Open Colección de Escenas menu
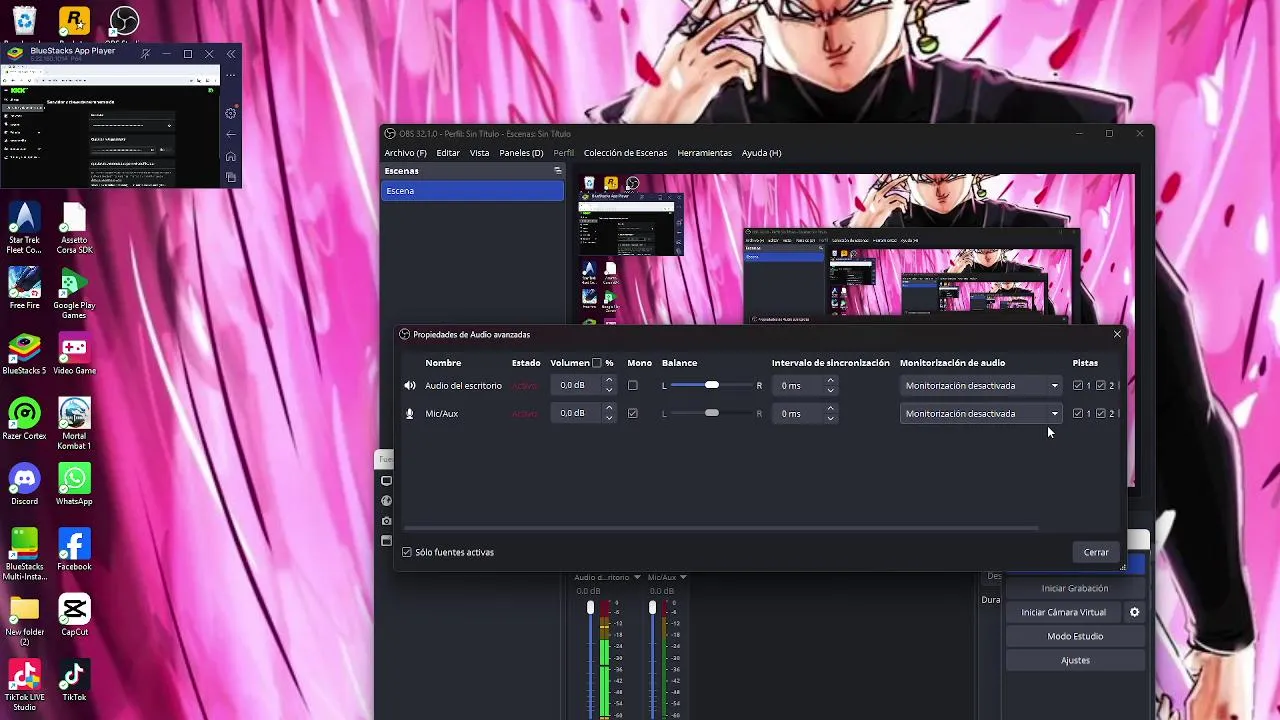Viewport: 1280px width, 720px height. tap(625, 153)
